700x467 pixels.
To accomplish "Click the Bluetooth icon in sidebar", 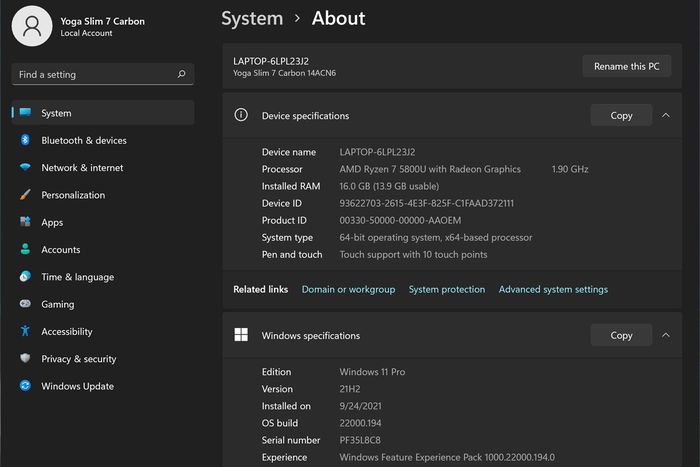I will point(25,140).
